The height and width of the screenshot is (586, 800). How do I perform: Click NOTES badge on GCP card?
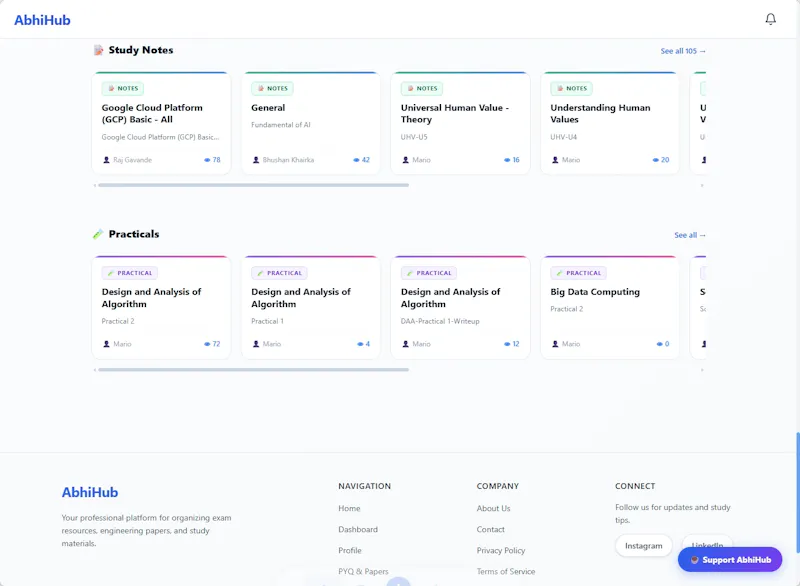122,88
